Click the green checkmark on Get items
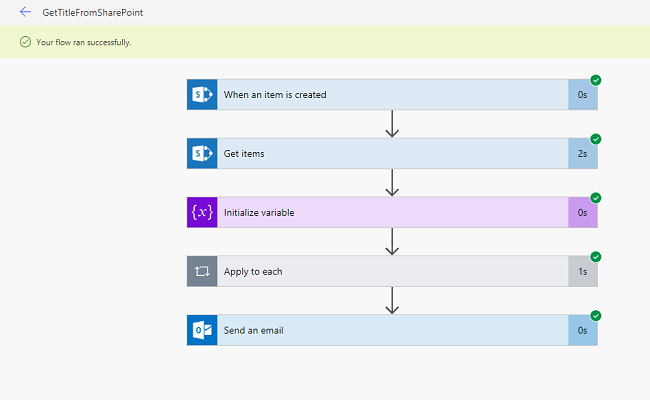 pyautogui.click(x=596, y=139)
